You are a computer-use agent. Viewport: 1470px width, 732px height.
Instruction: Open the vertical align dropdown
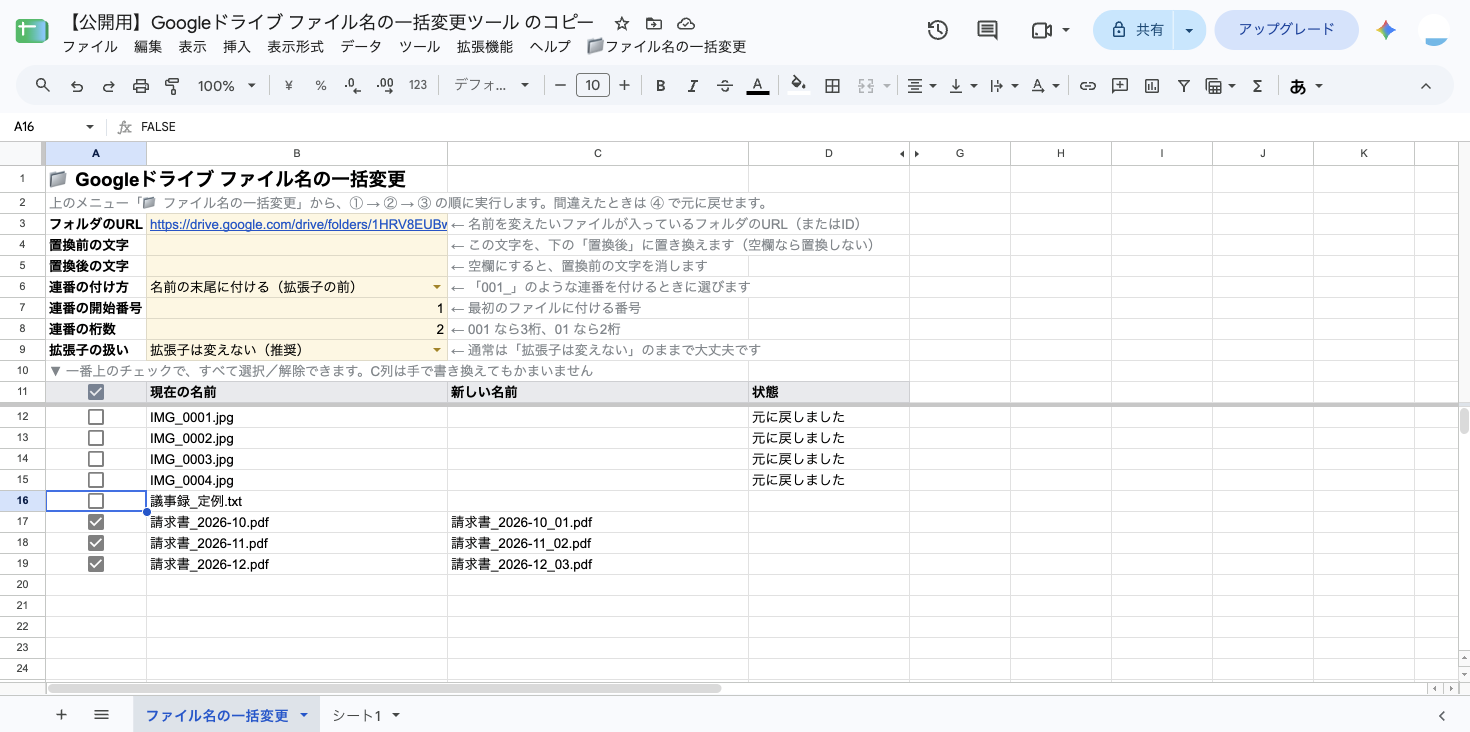963,86
